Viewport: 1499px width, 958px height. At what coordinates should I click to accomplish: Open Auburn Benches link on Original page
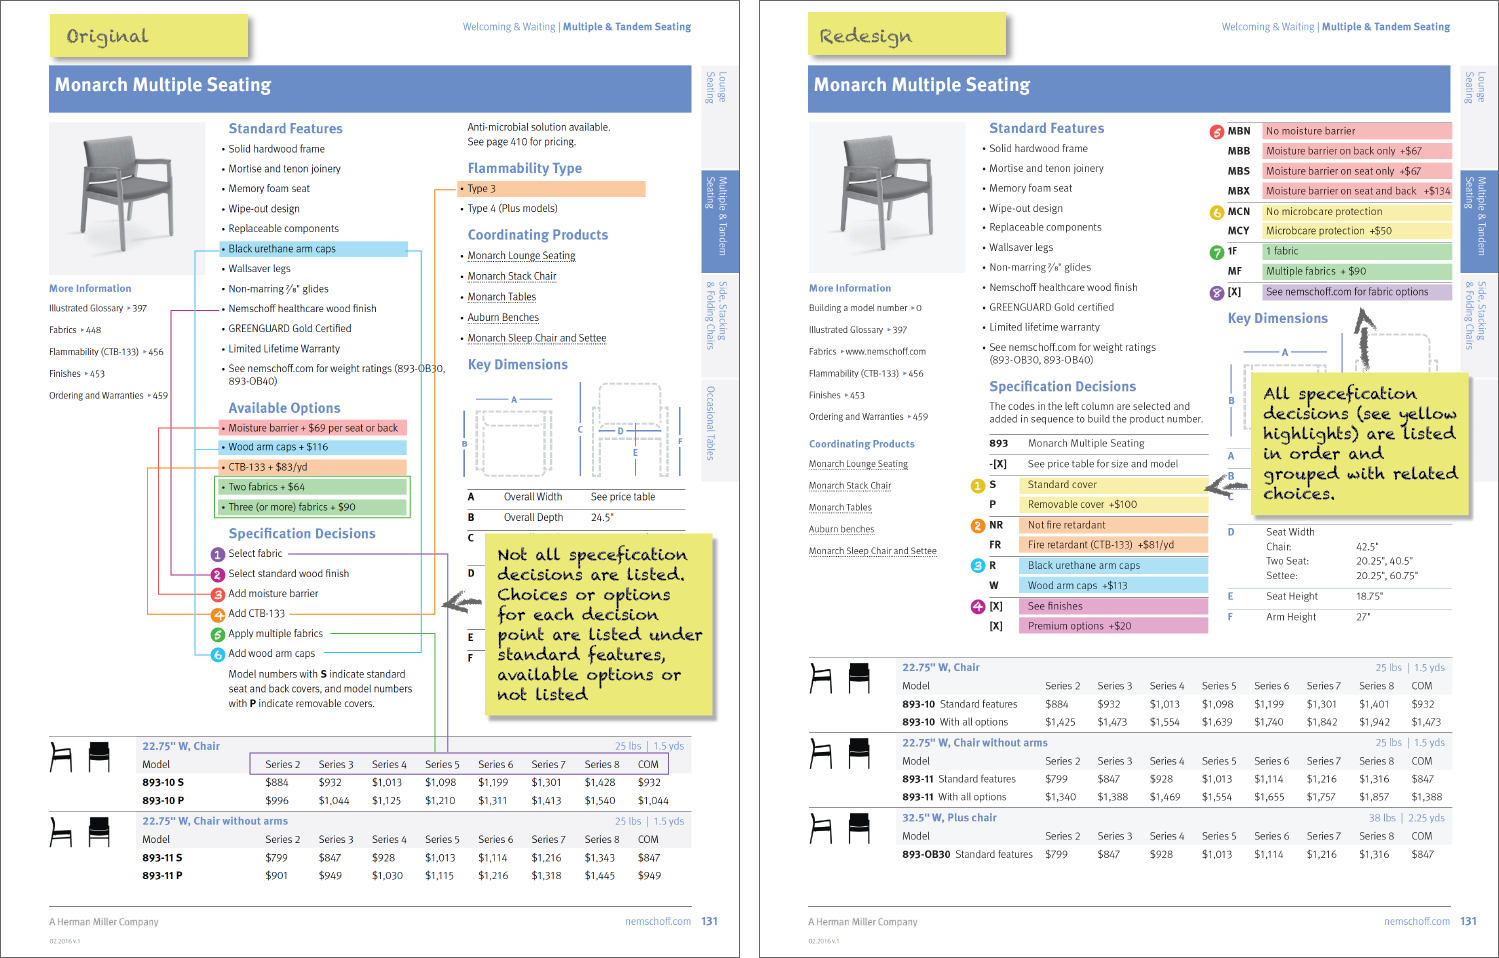(503, 318)
